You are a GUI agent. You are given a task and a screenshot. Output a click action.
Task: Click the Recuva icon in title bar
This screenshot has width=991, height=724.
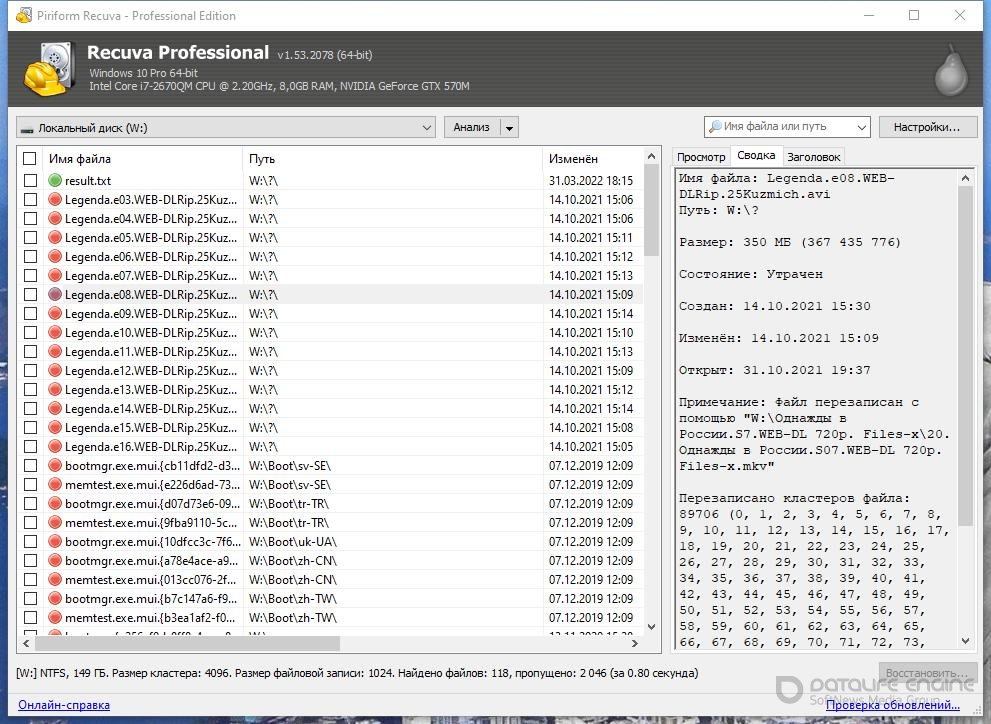(x=18, y=16)
